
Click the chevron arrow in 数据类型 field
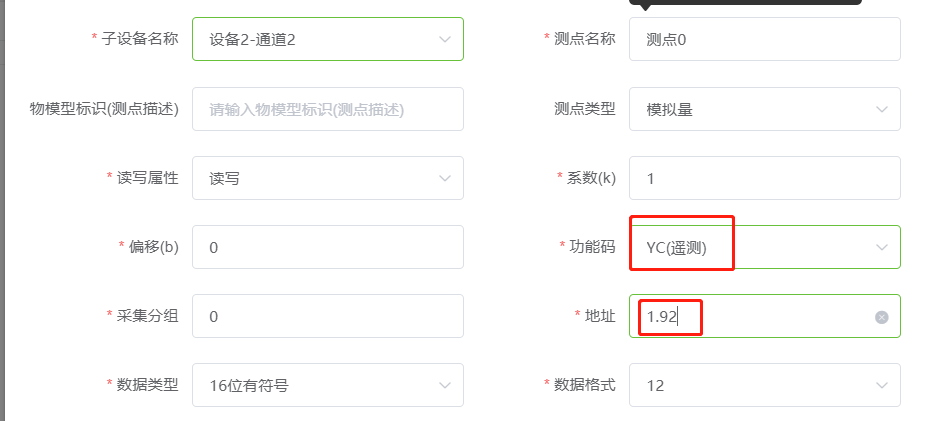[444, 385]
